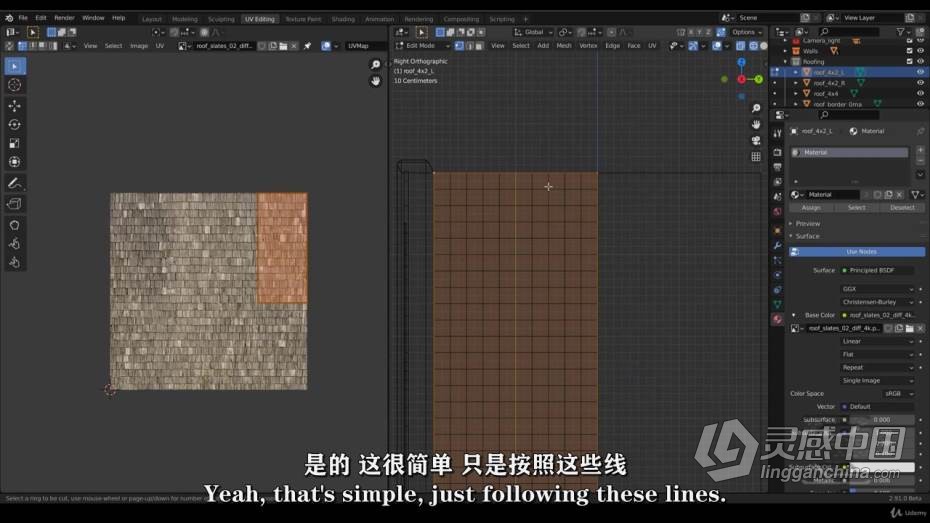Click the 3D viewport pan hand icon
Viewport: 930px width, 523px height.
click(756, 125)
